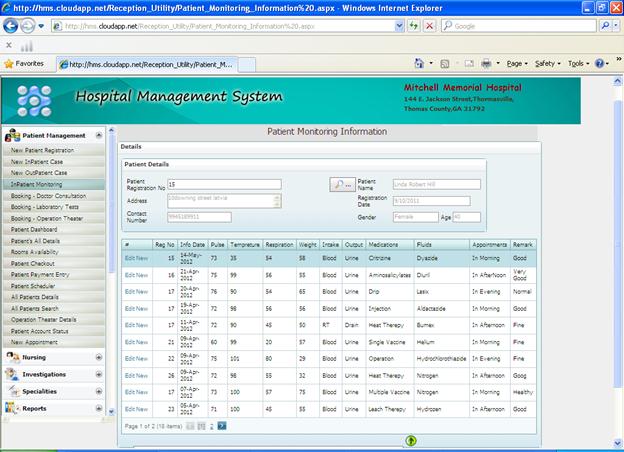Image resolution: width=624 pixels, height=452 pixels.
Task: Open the Patient Checkout sidebar item
Action: click(34, 263)
